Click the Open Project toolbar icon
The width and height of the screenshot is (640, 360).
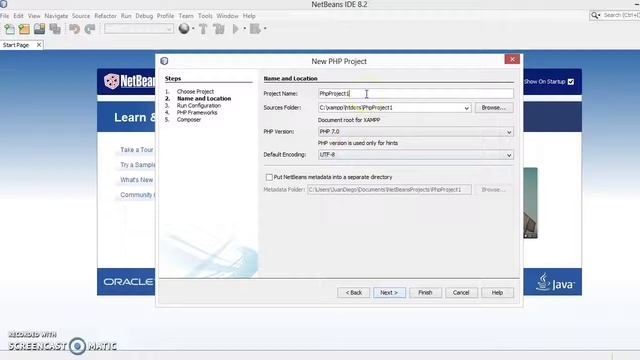point(40,29)
